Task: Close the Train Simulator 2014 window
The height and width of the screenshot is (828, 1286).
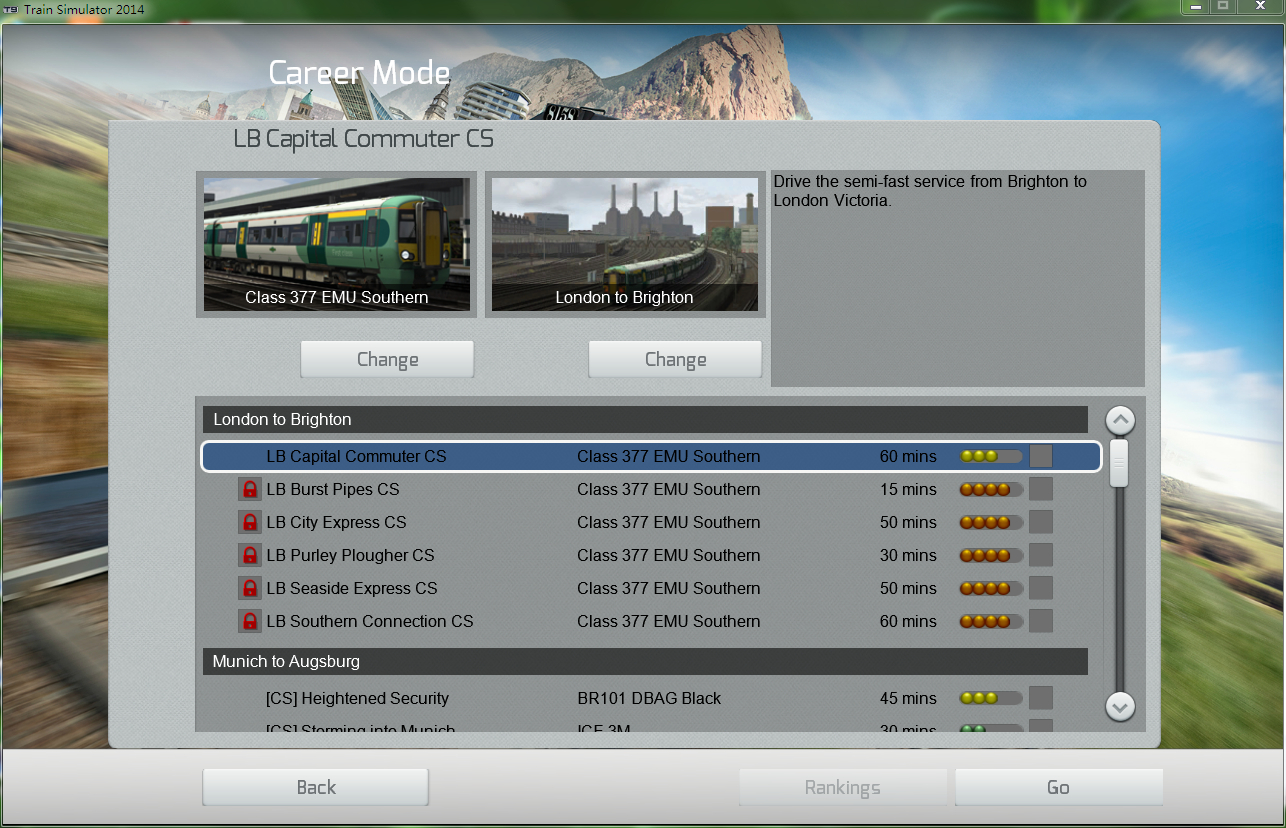Action: coord(1259,7)
